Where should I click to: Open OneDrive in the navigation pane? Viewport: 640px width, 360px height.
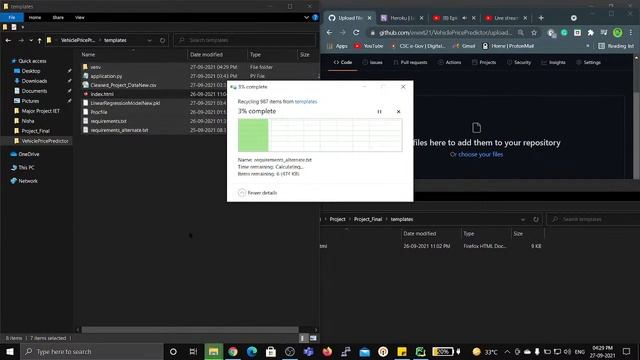tap(29, 154)
